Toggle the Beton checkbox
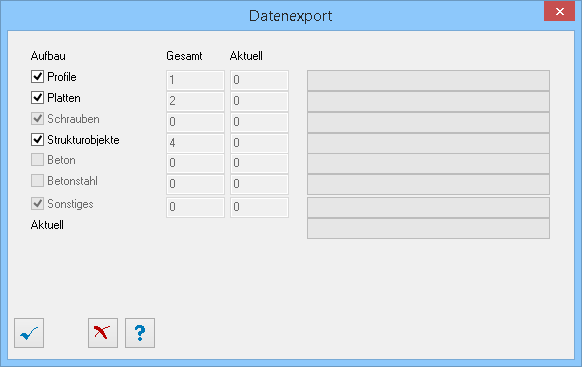 click(37, 160)
